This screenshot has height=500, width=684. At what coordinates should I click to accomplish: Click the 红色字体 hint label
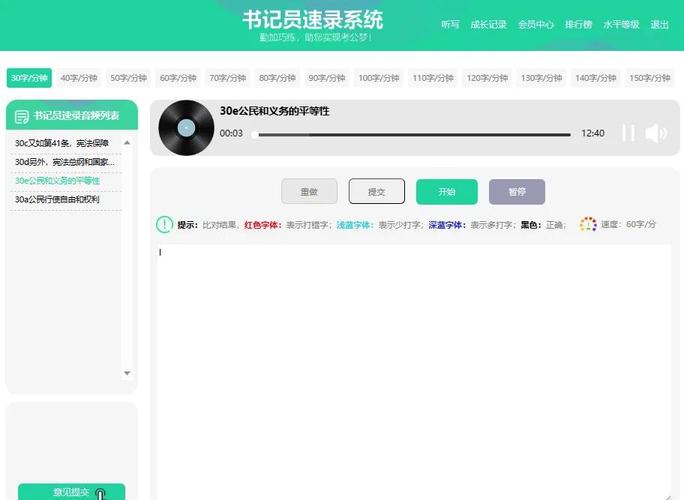coord(263,225)
